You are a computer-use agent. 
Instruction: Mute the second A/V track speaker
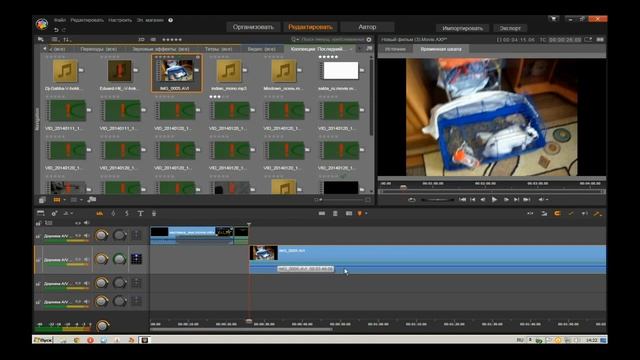point(87,259)
